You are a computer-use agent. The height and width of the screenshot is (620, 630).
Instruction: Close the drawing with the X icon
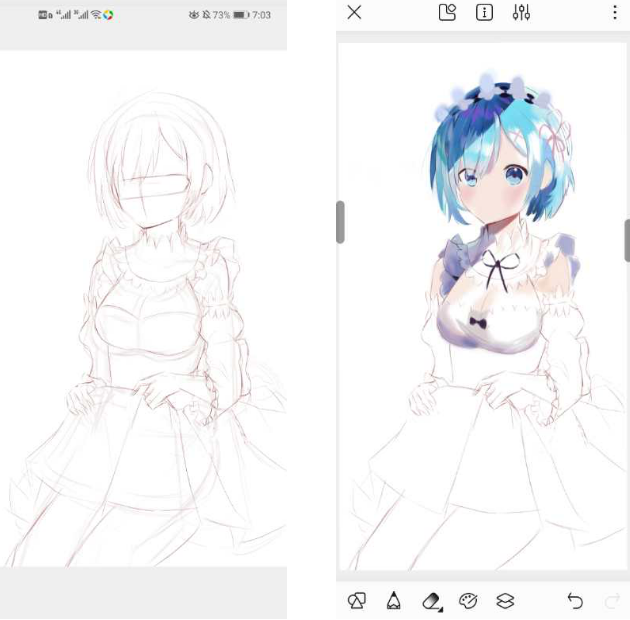(354, 12)
